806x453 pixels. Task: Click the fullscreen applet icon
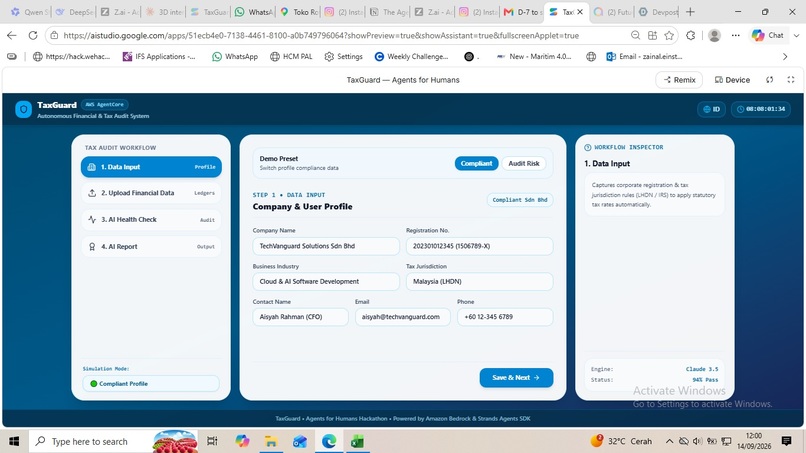coord(791,80)
